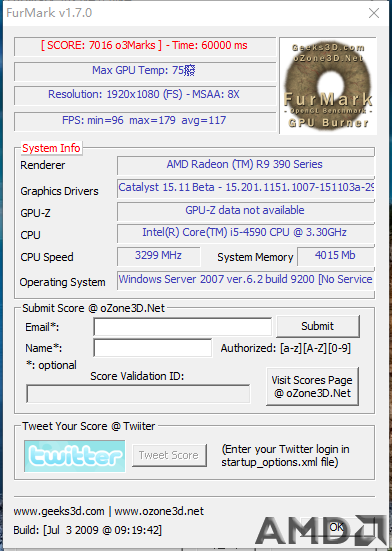Close the FurMark score window
This screenshot has height=551, width=392.
(374, 13)
